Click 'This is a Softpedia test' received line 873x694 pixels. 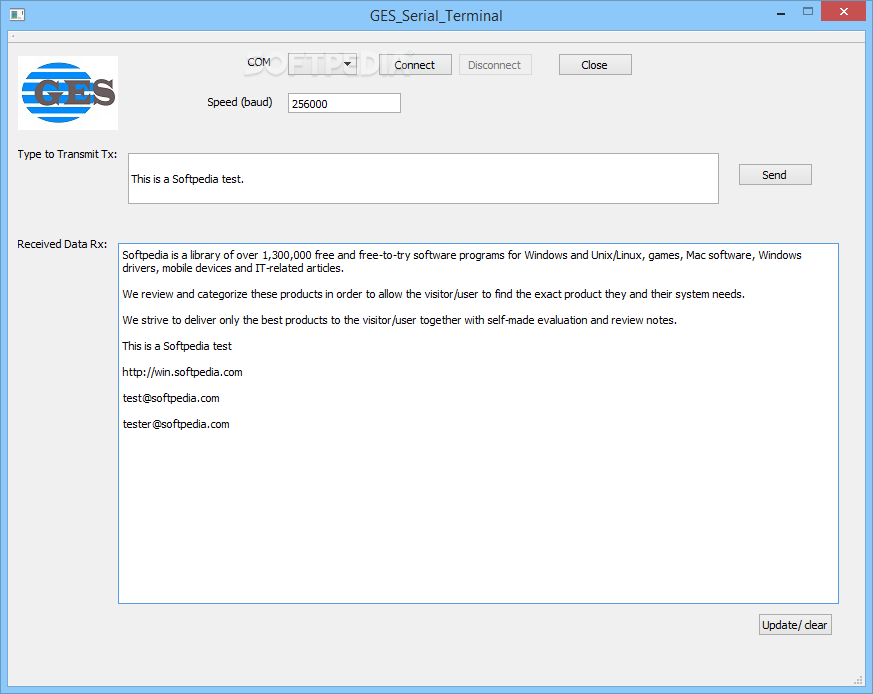coord(177,346)
